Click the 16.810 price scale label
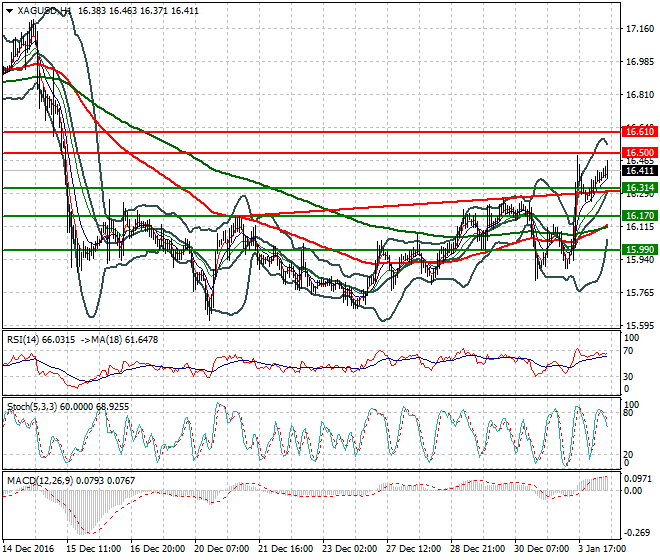660x560 pixels. [640, 94]
